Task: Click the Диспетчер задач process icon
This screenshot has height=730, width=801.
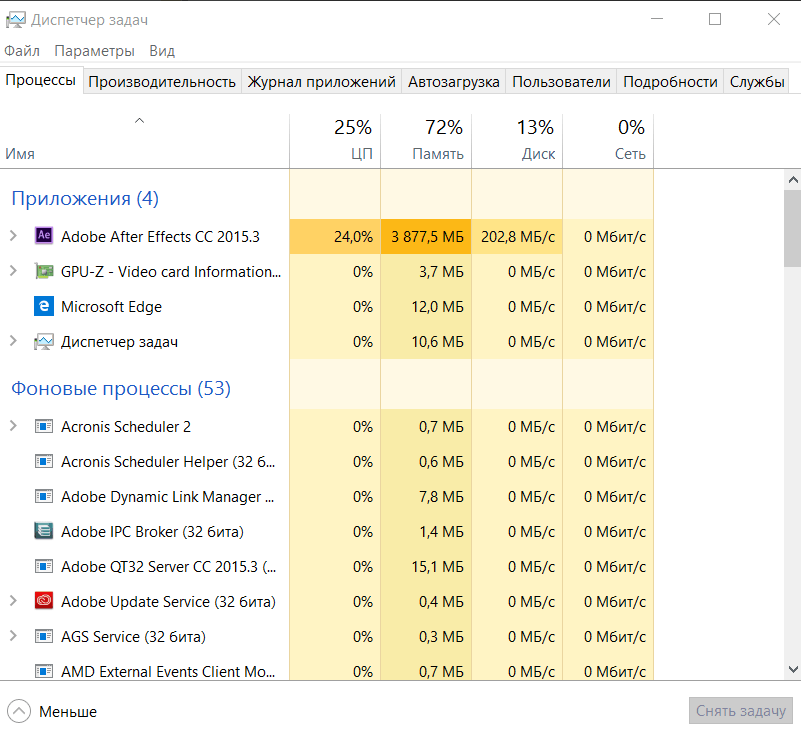Action: pos(43,342)
